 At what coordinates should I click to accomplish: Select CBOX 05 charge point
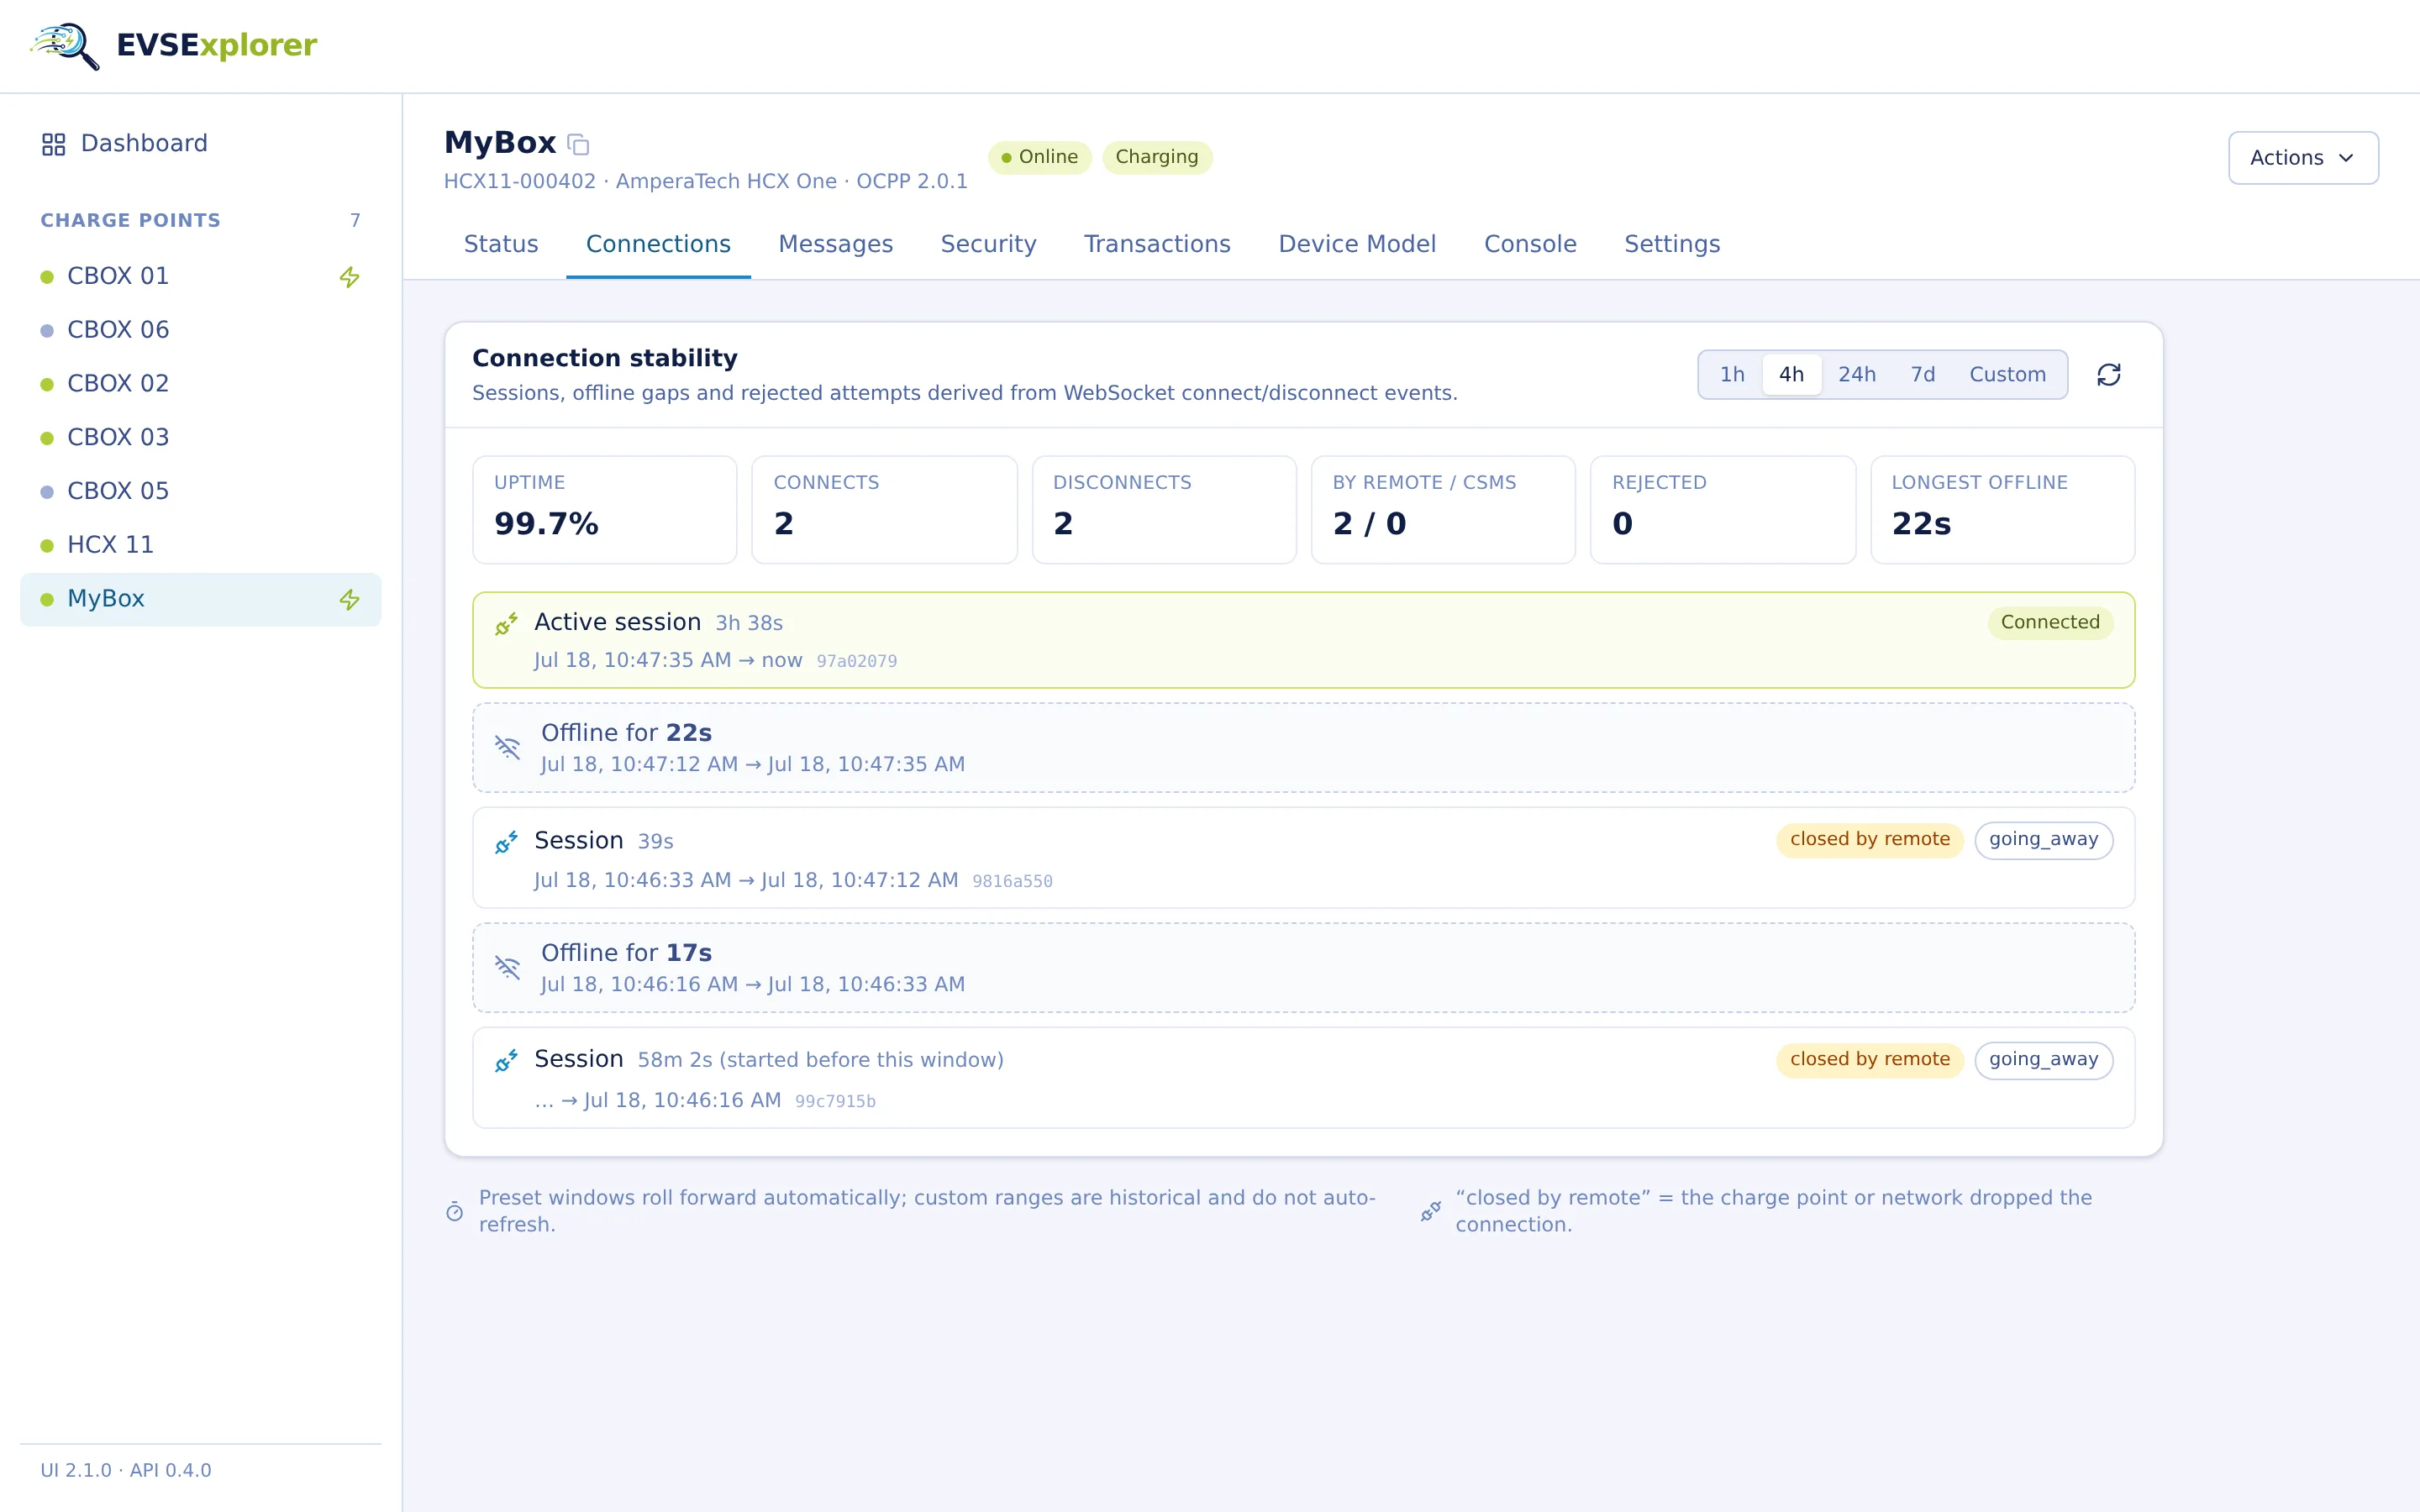(x=200, y=492)
